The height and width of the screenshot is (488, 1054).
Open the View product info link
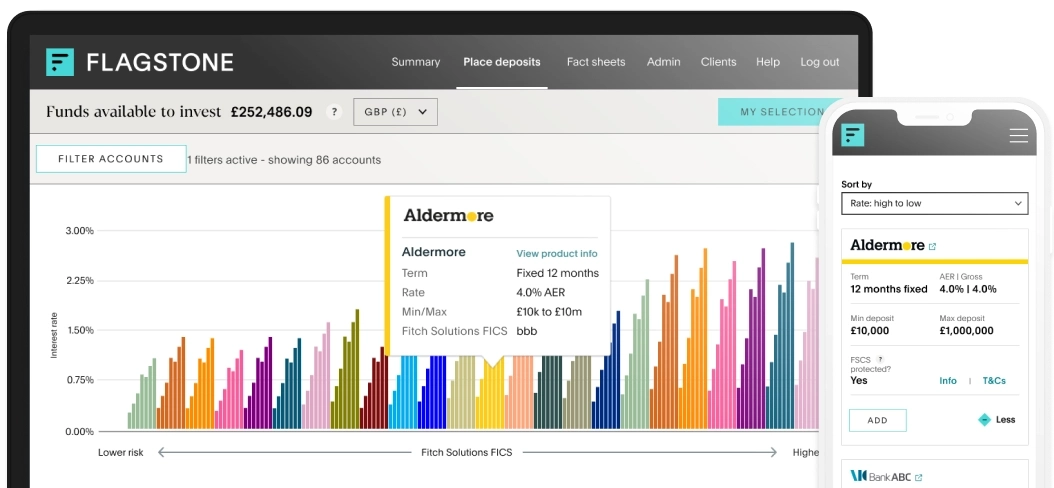[x=557, y=253]
